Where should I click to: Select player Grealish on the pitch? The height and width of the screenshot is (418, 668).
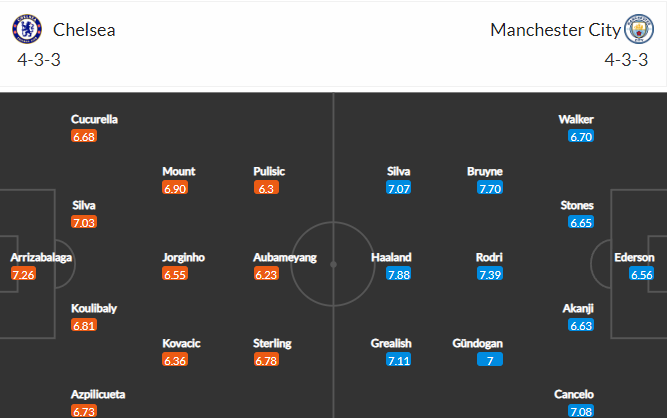391,343
